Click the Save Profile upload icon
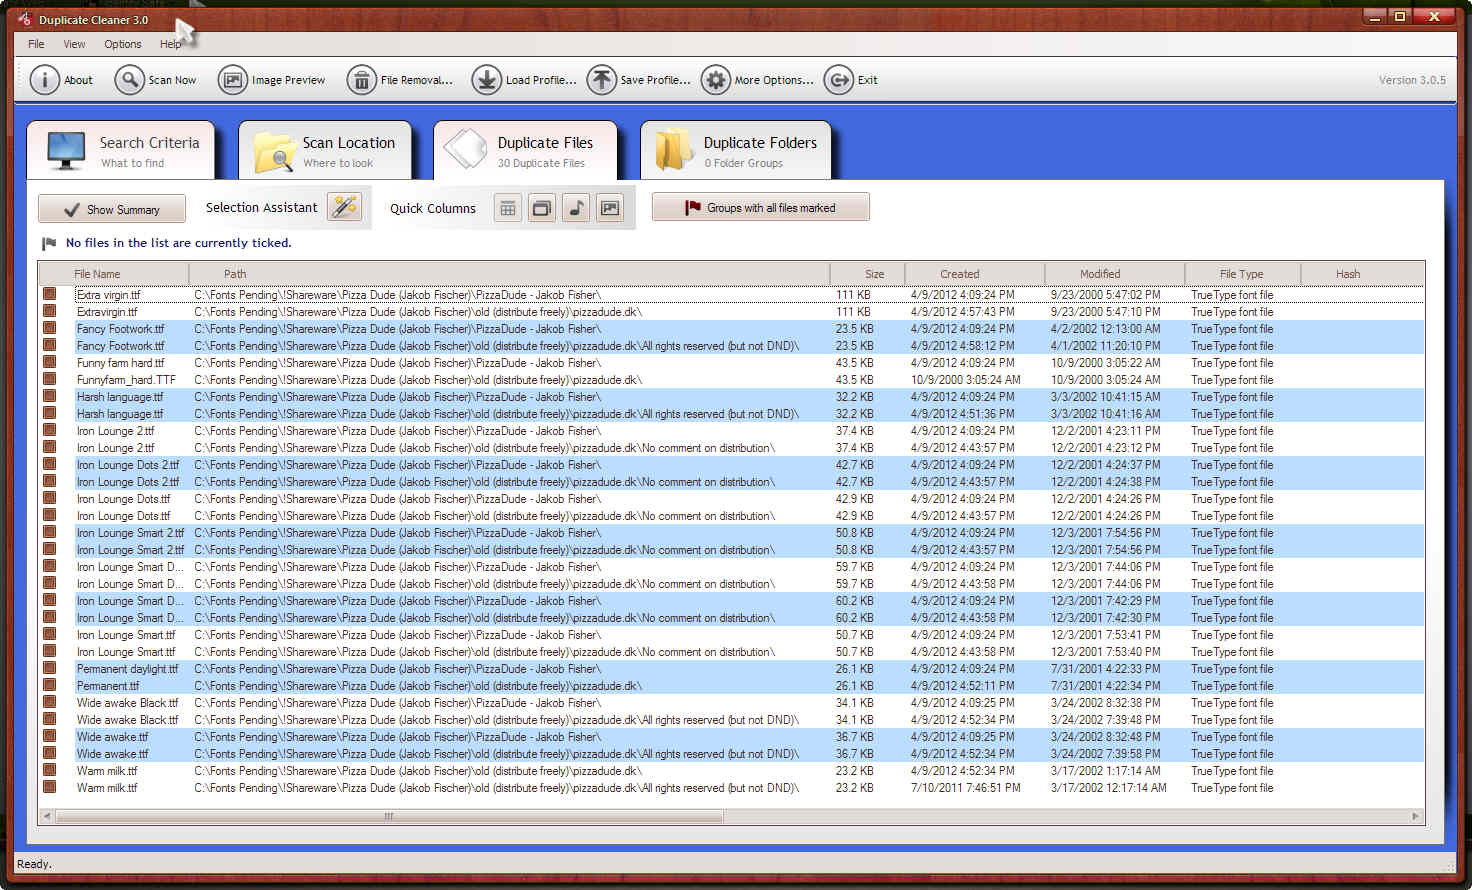 coord(601,80)
